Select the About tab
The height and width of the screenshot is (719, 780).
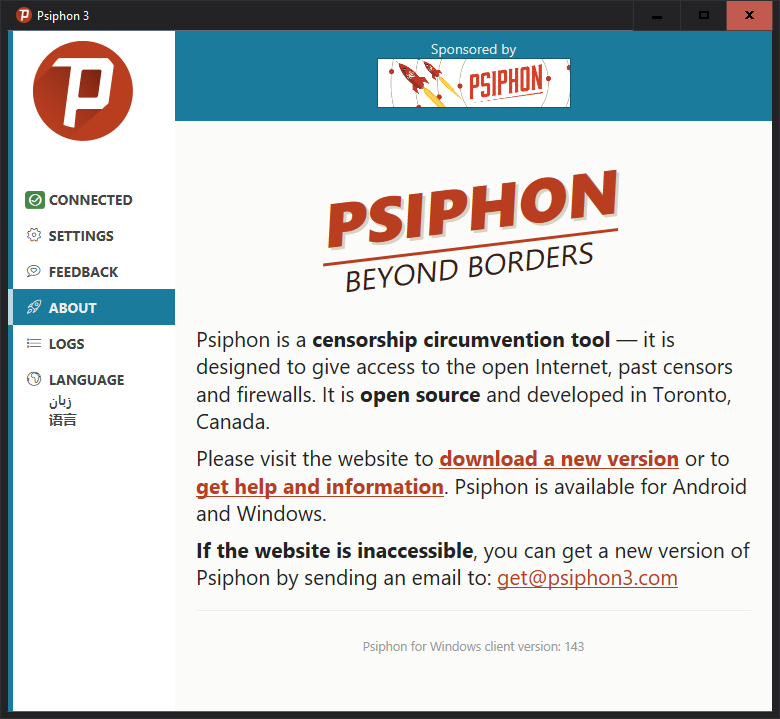(94, 308)
